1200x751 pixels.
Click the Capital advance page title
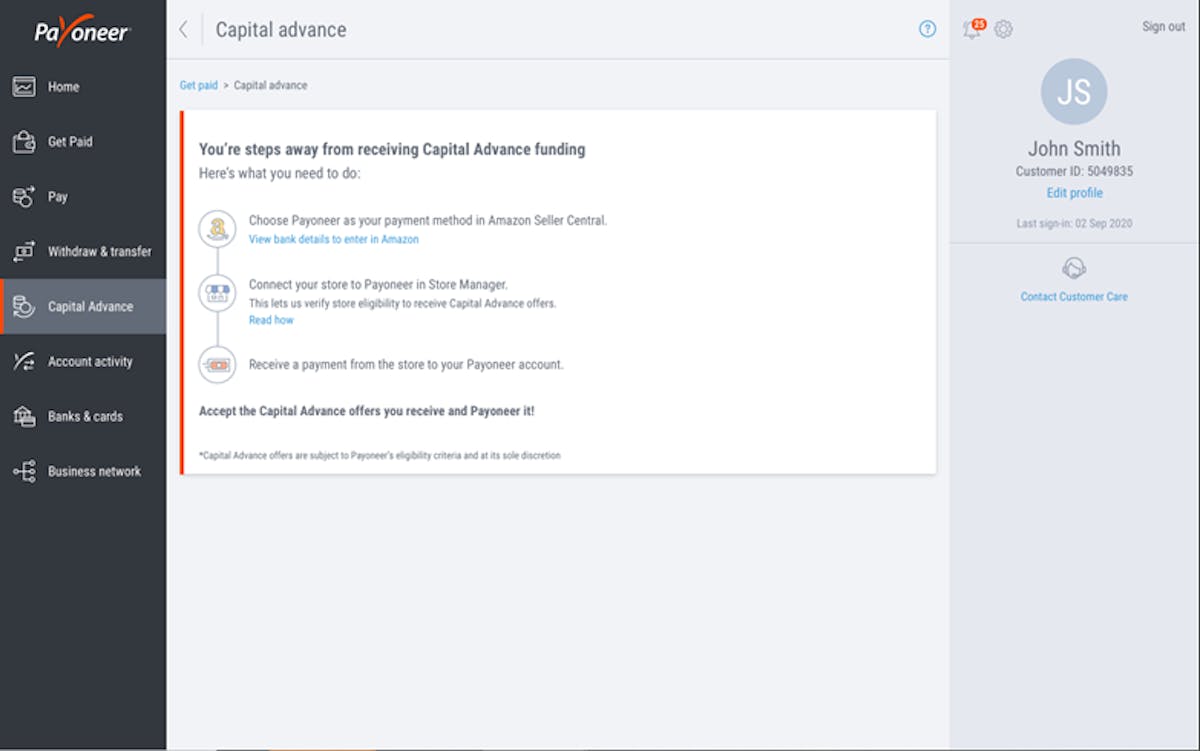[281, 30]
